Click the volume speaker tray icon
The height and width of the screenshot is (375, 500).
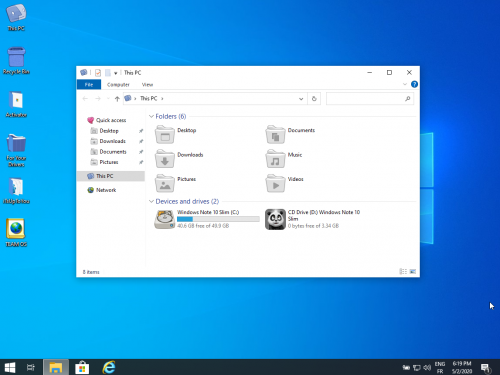tap(427, 367)
